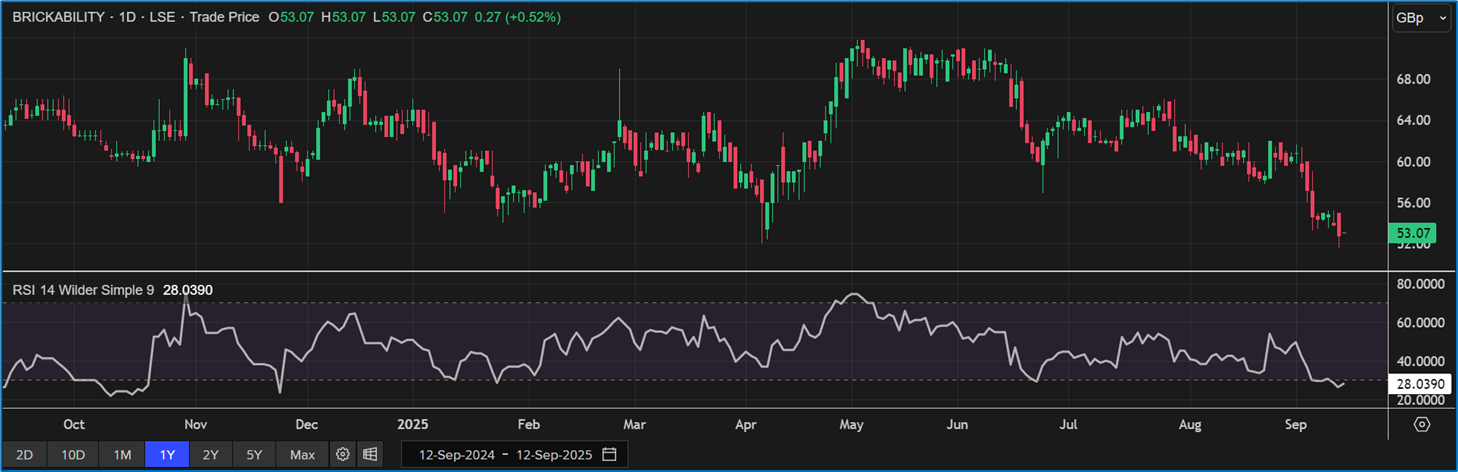This screenshot has height=472, width=1458.
Task: Expand the GBp currency dropdown
Action: click(1422, 18)
